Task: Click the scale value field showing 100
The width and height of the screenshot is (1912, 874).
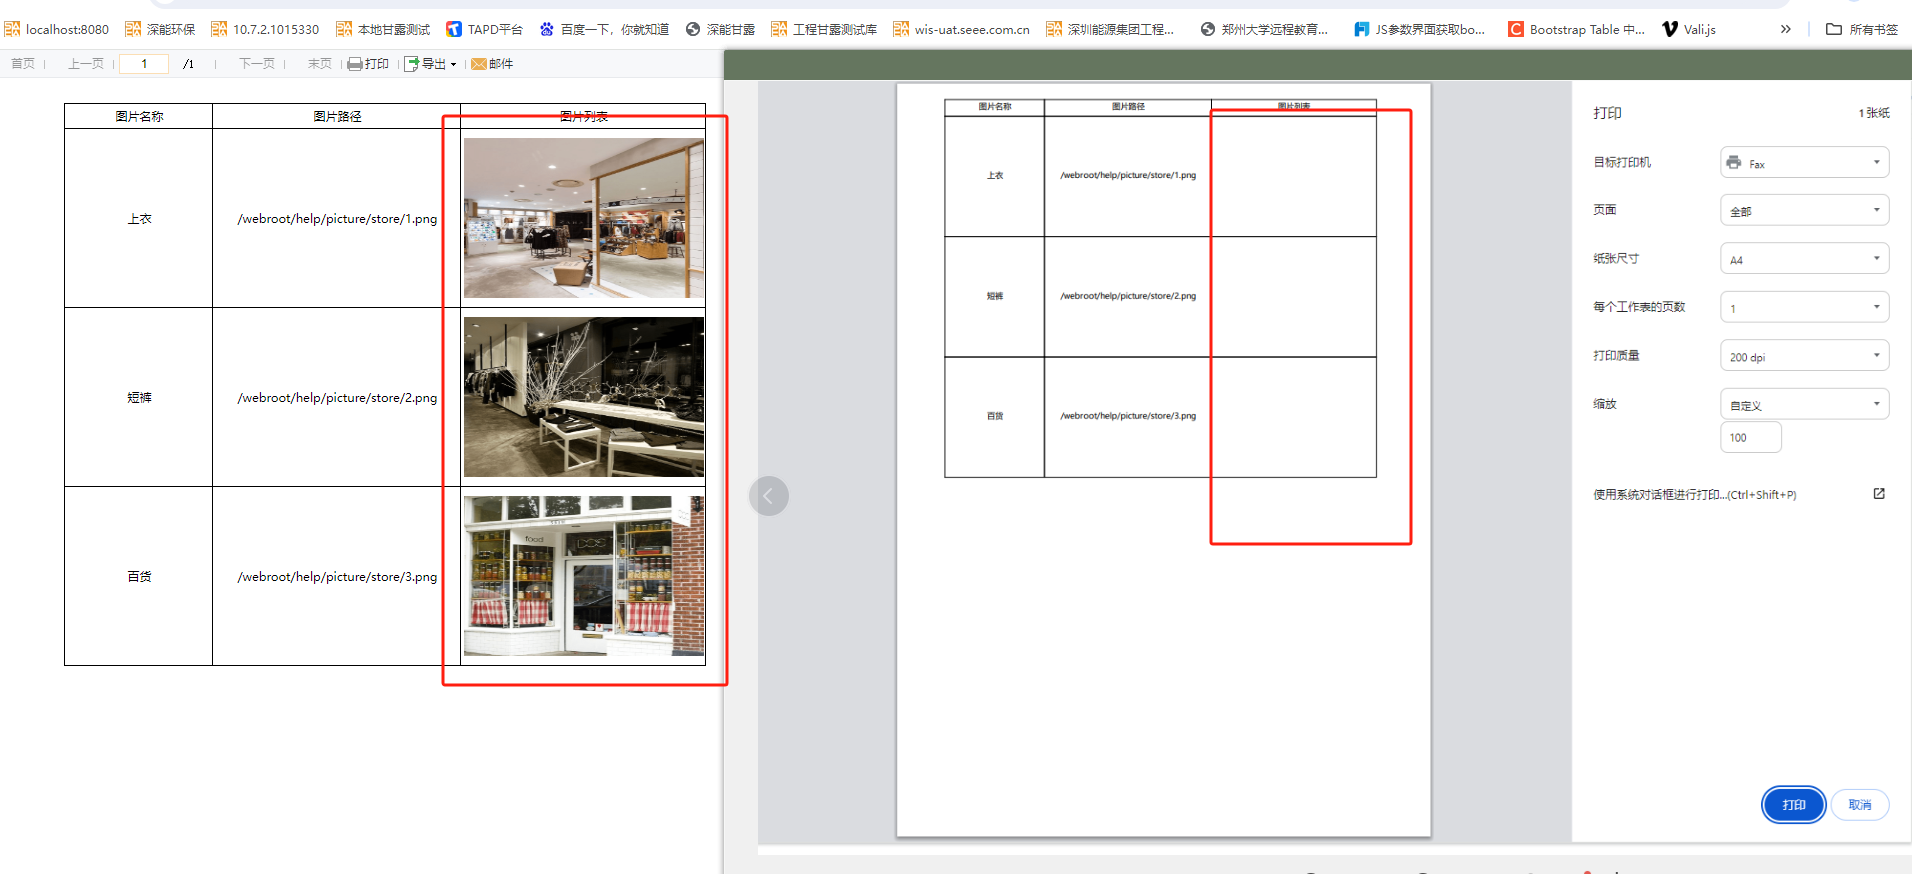Action: point(1751,437)
